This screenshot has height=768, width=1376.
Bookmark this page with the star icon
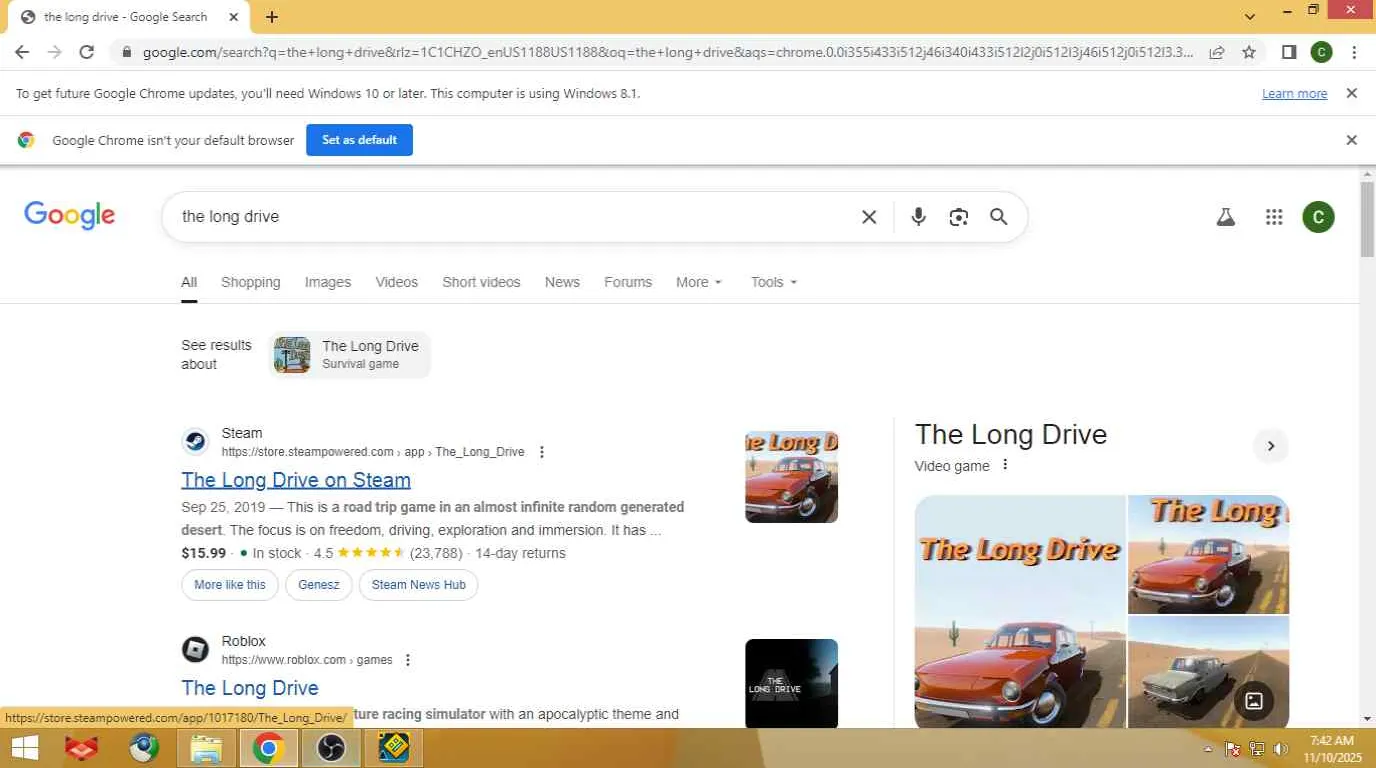pyautogui.click(x=1249, y=52)
